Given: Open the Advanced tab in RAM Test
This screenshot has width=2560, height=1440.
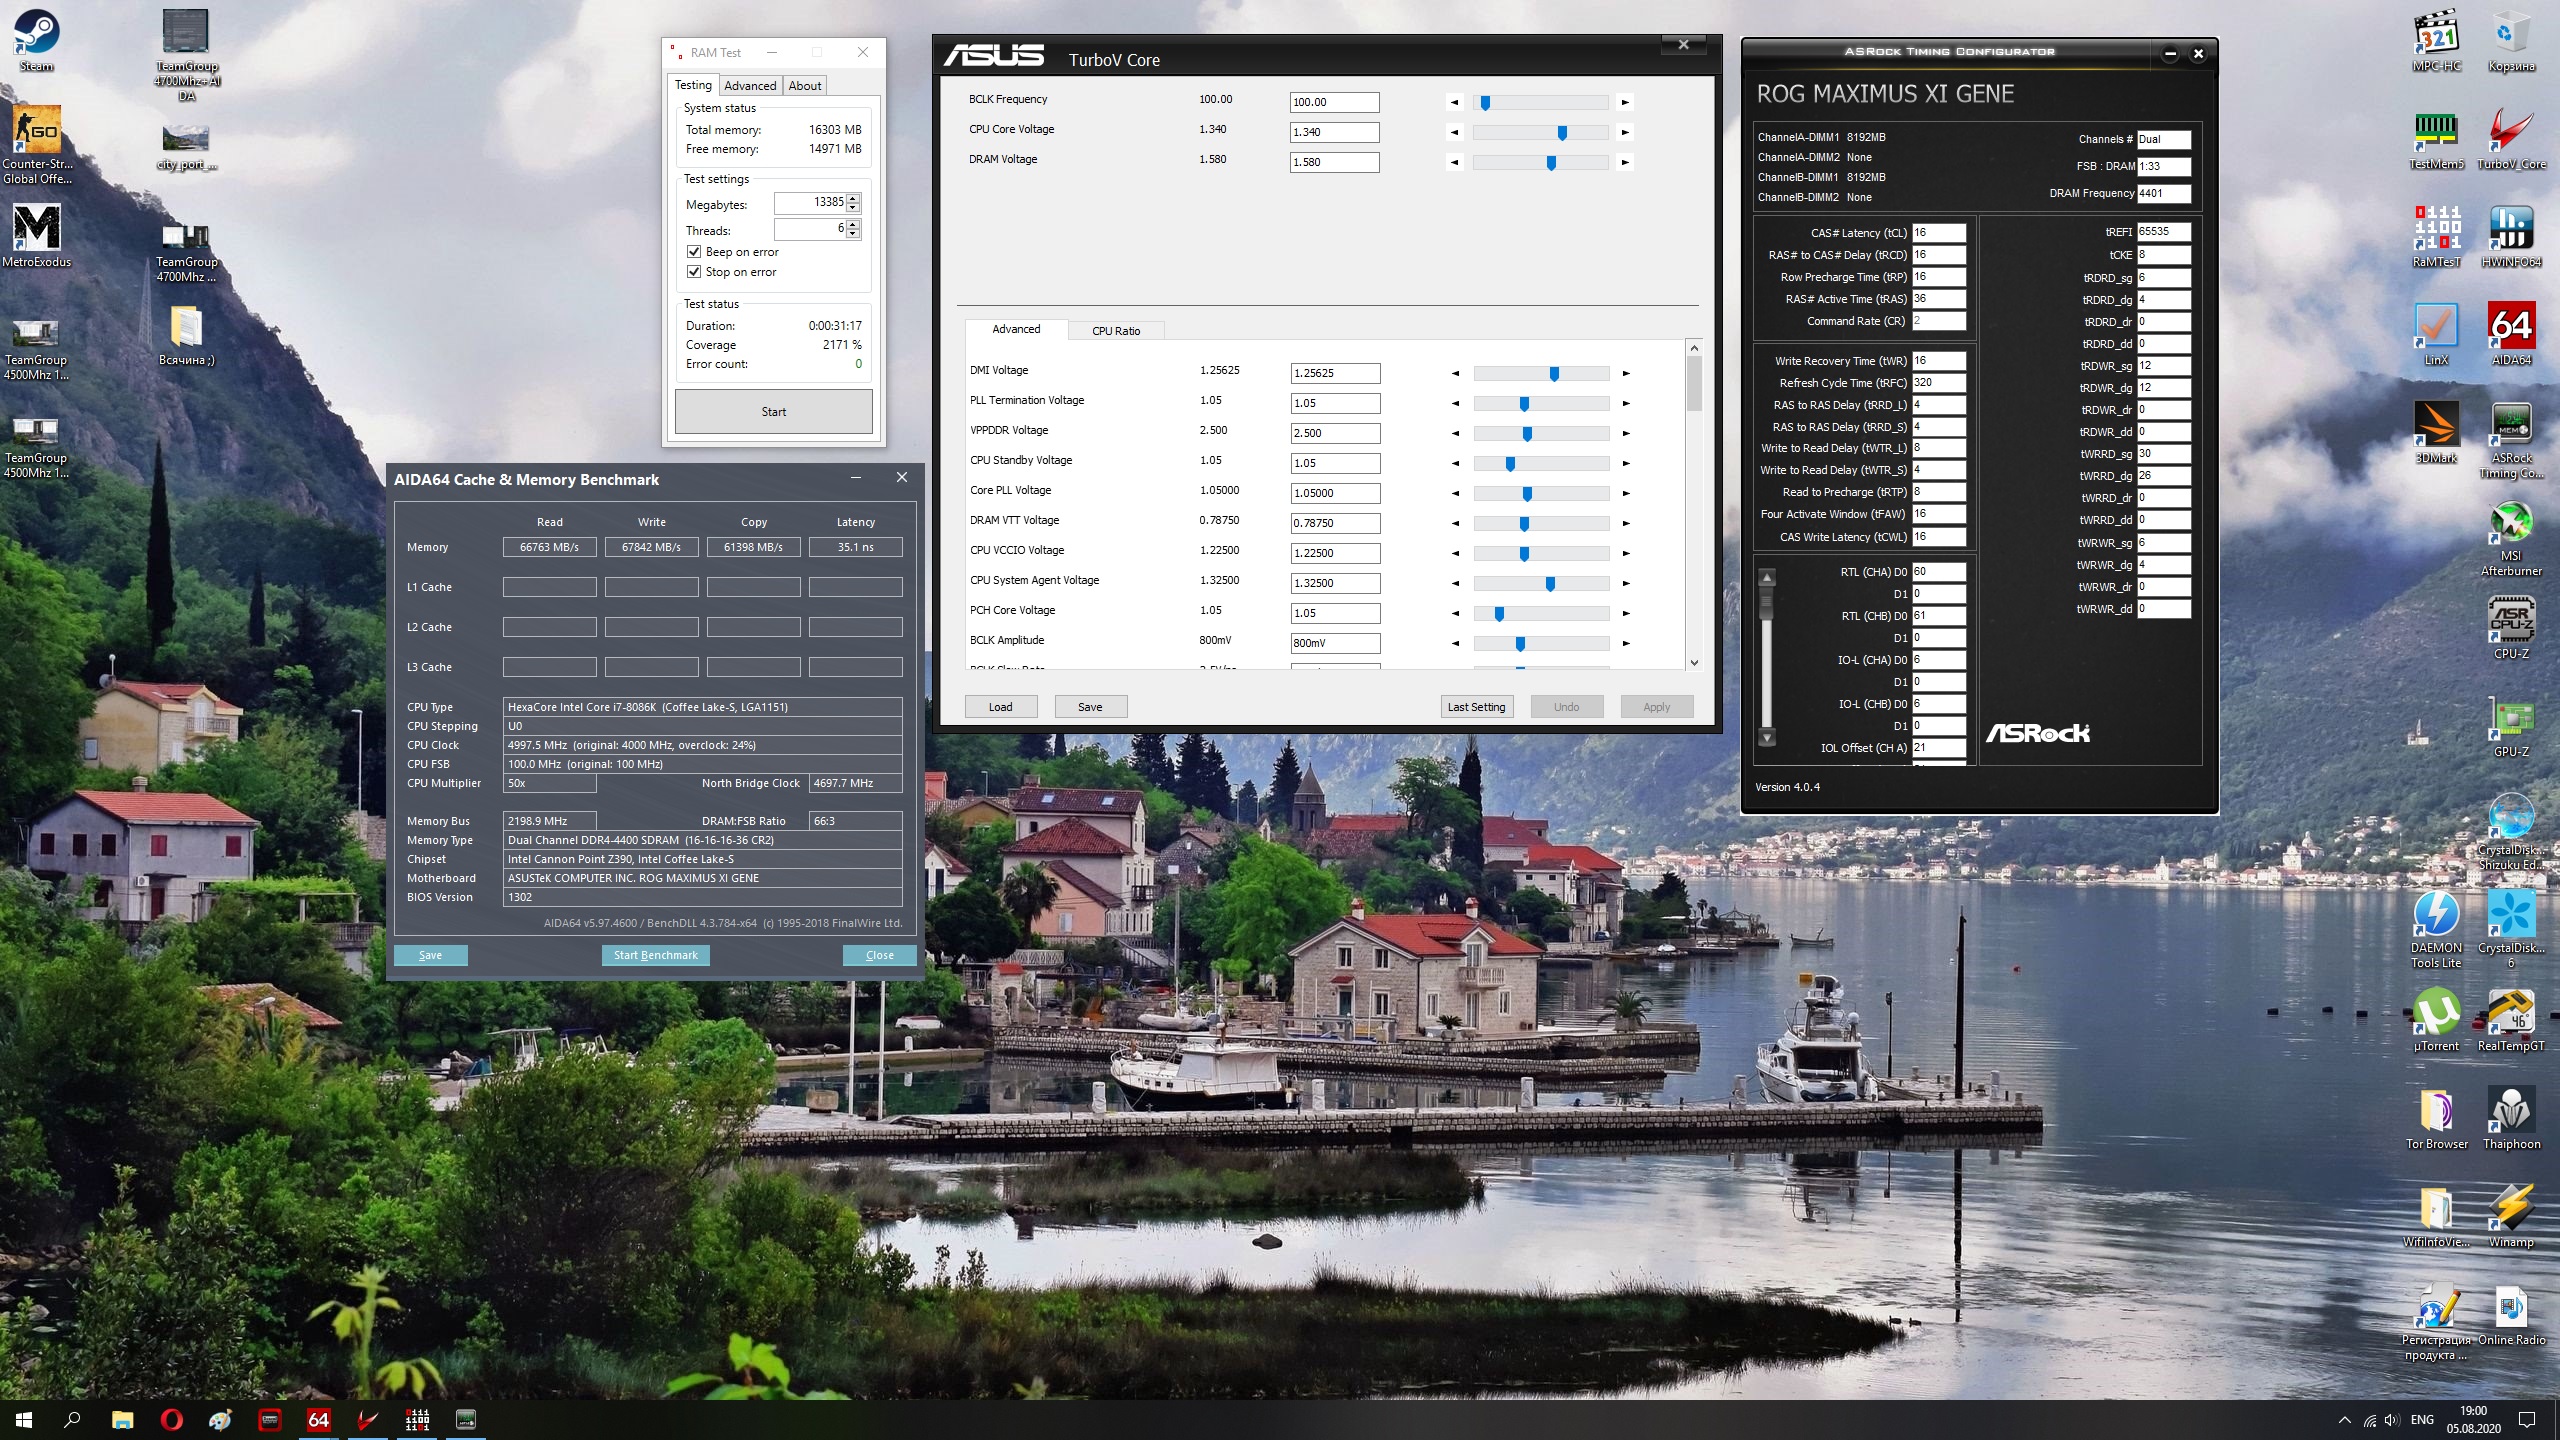Looking at the screenshot, I should [x=750, y=86].
